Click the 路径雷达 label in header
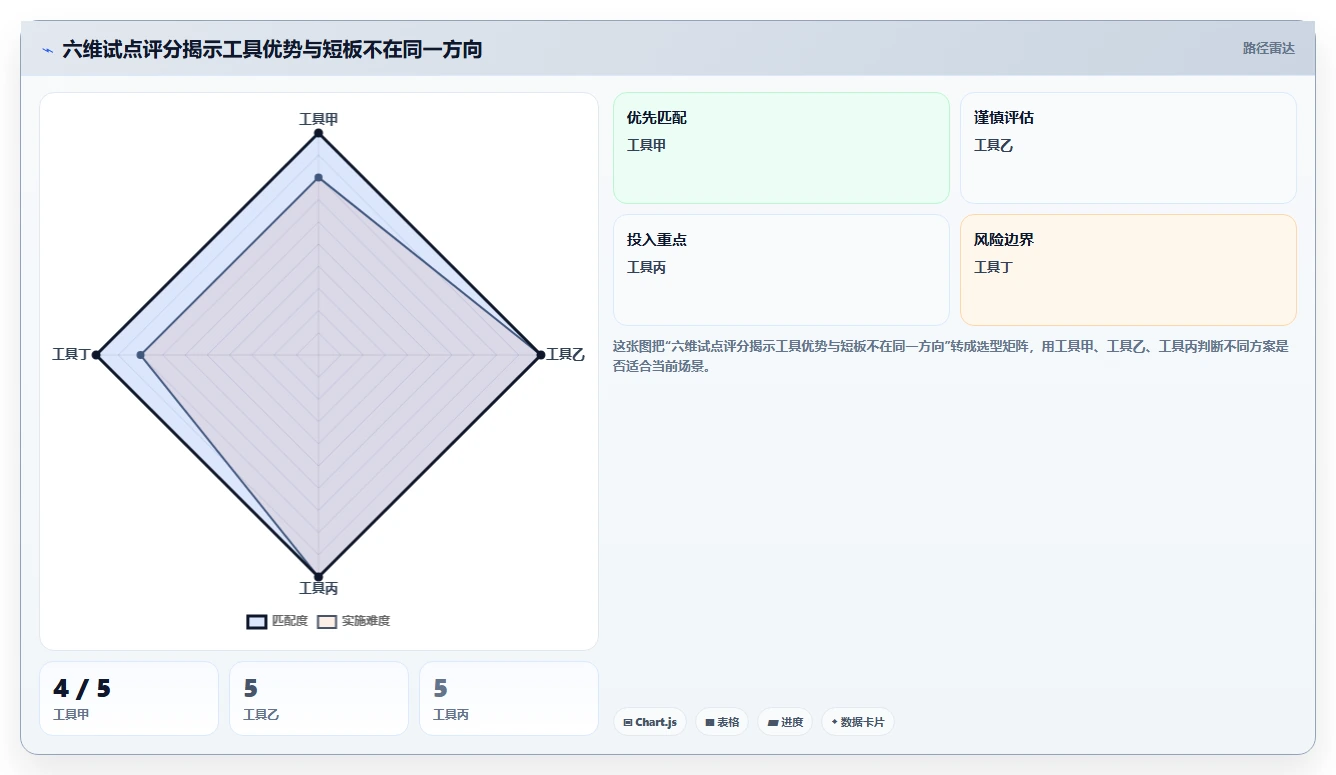 (x=1269, y=48)
